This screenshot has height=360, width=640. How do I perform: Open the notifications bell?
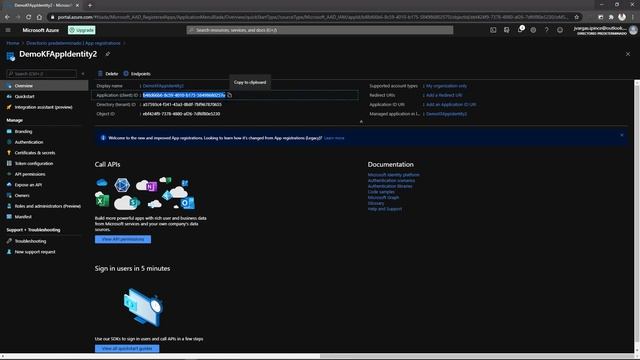click(x=520, y=30)
